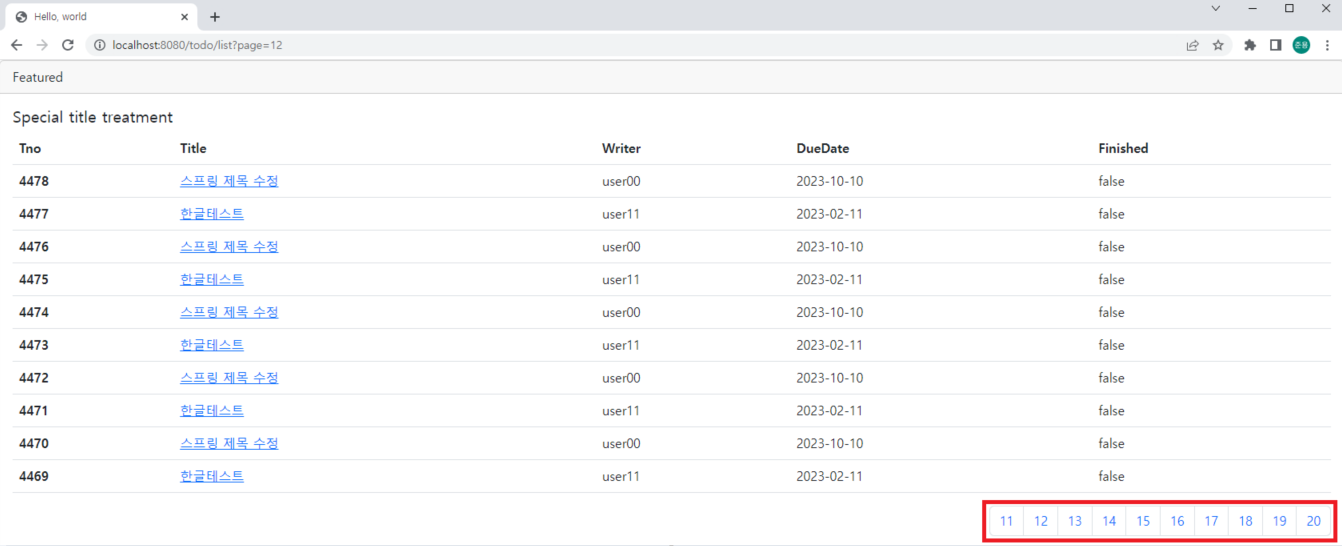Open the Chrome three-dot menu
Screen dimensions: 1342x546
pyautogui.click(x=1327, y=45)
